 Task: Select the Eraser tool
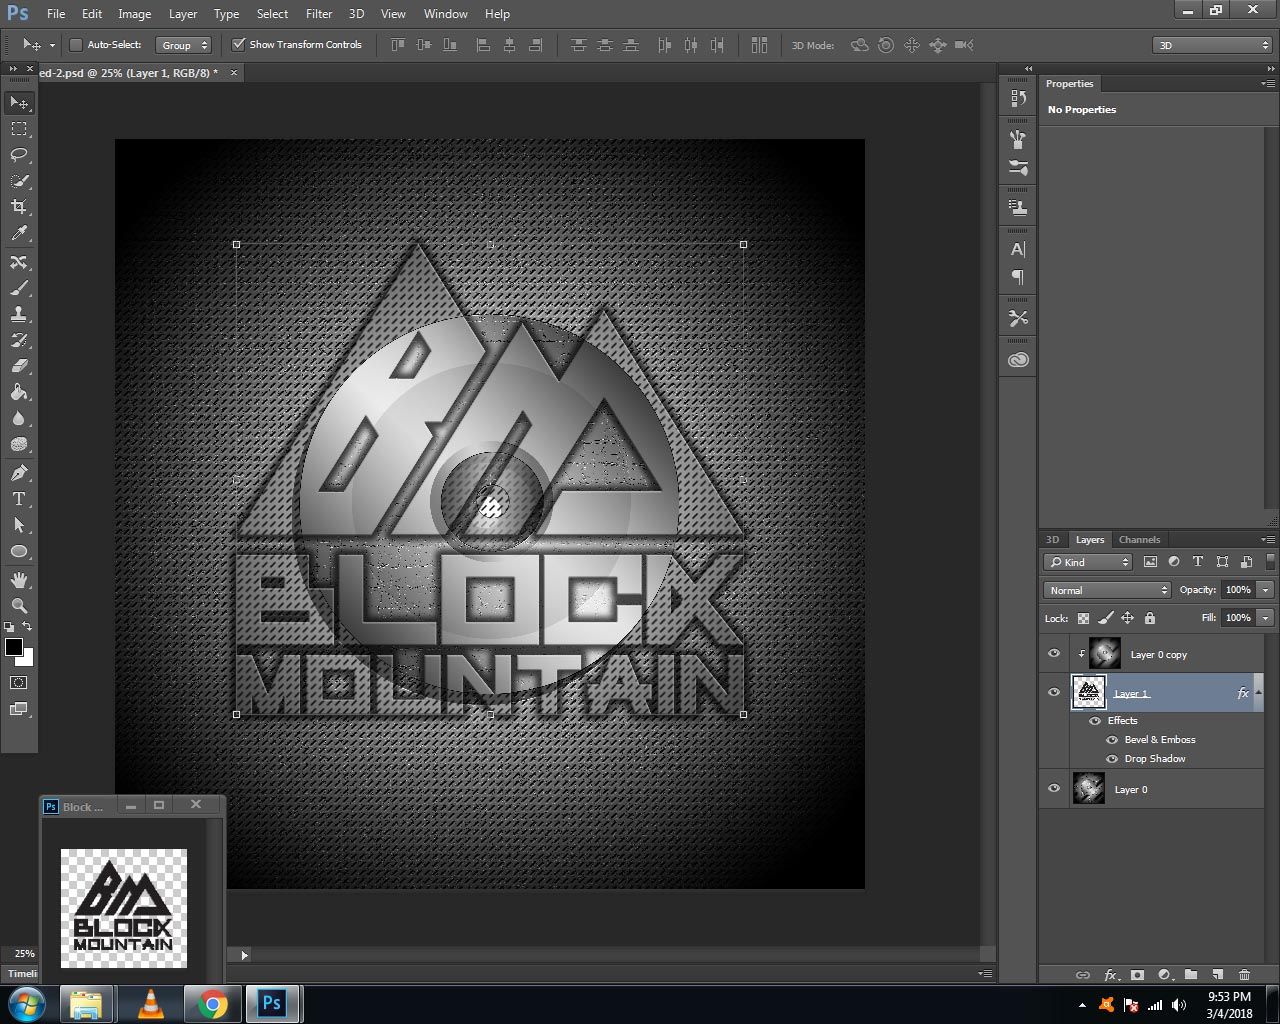(x=19, y=366)
